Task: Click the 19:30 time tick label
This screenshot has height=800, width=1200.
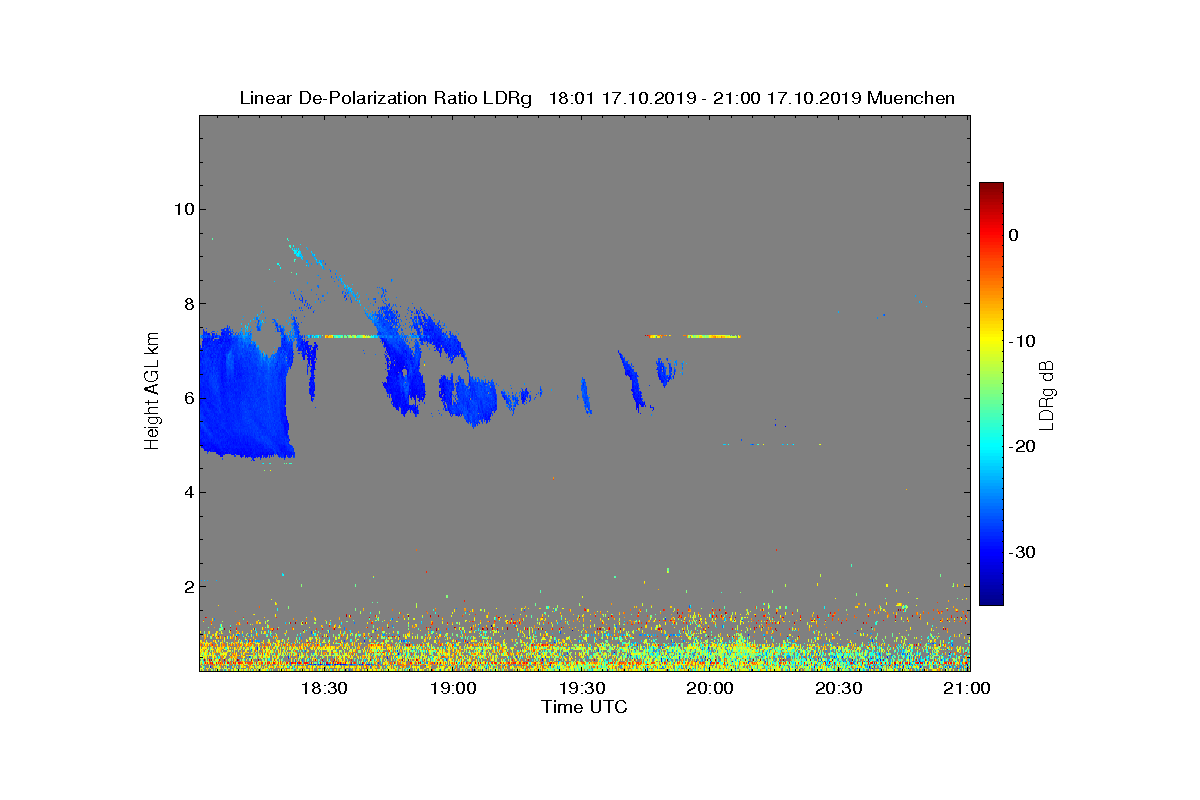Action: click(x=582, y=689)
